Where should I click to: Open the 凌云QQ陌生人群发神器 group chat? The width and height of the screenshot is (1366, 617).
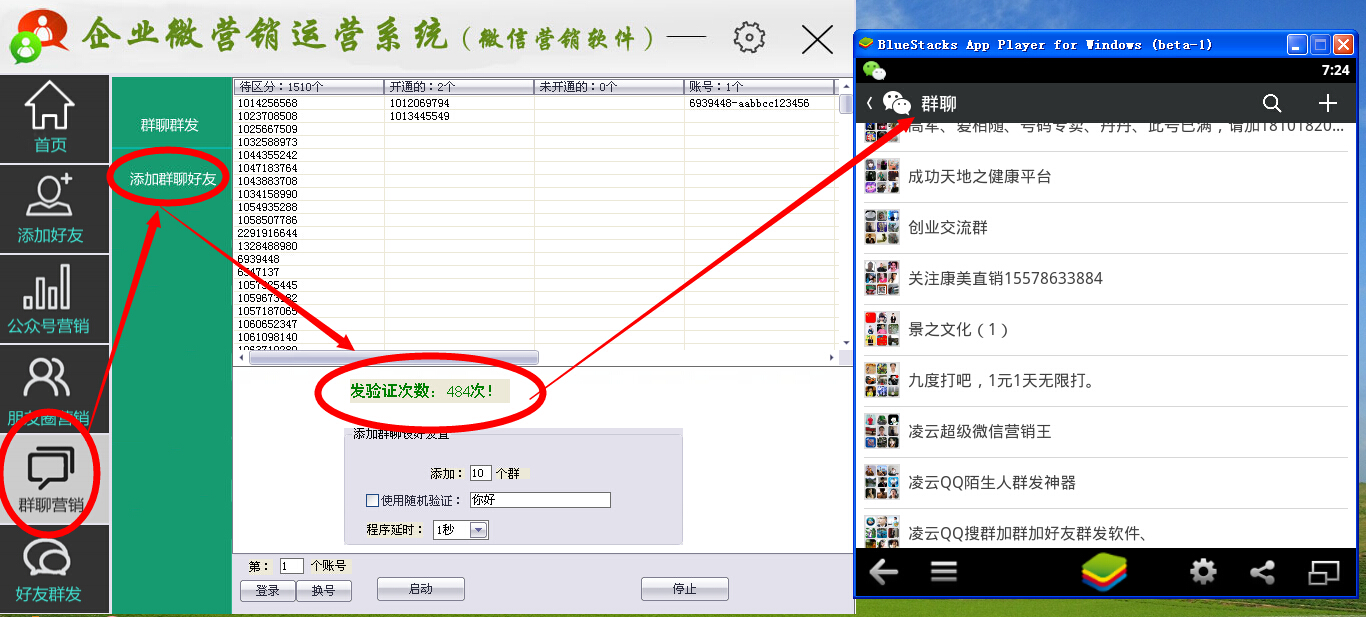click(x=1107, y=483)
